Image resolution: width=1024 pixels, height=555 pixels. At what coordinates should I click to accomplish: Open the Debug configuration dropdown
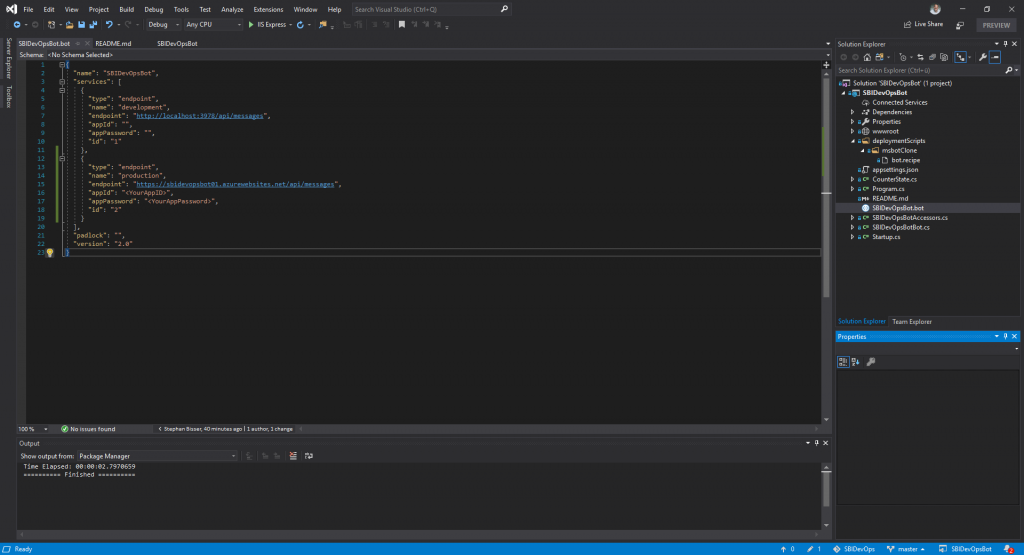163,25
